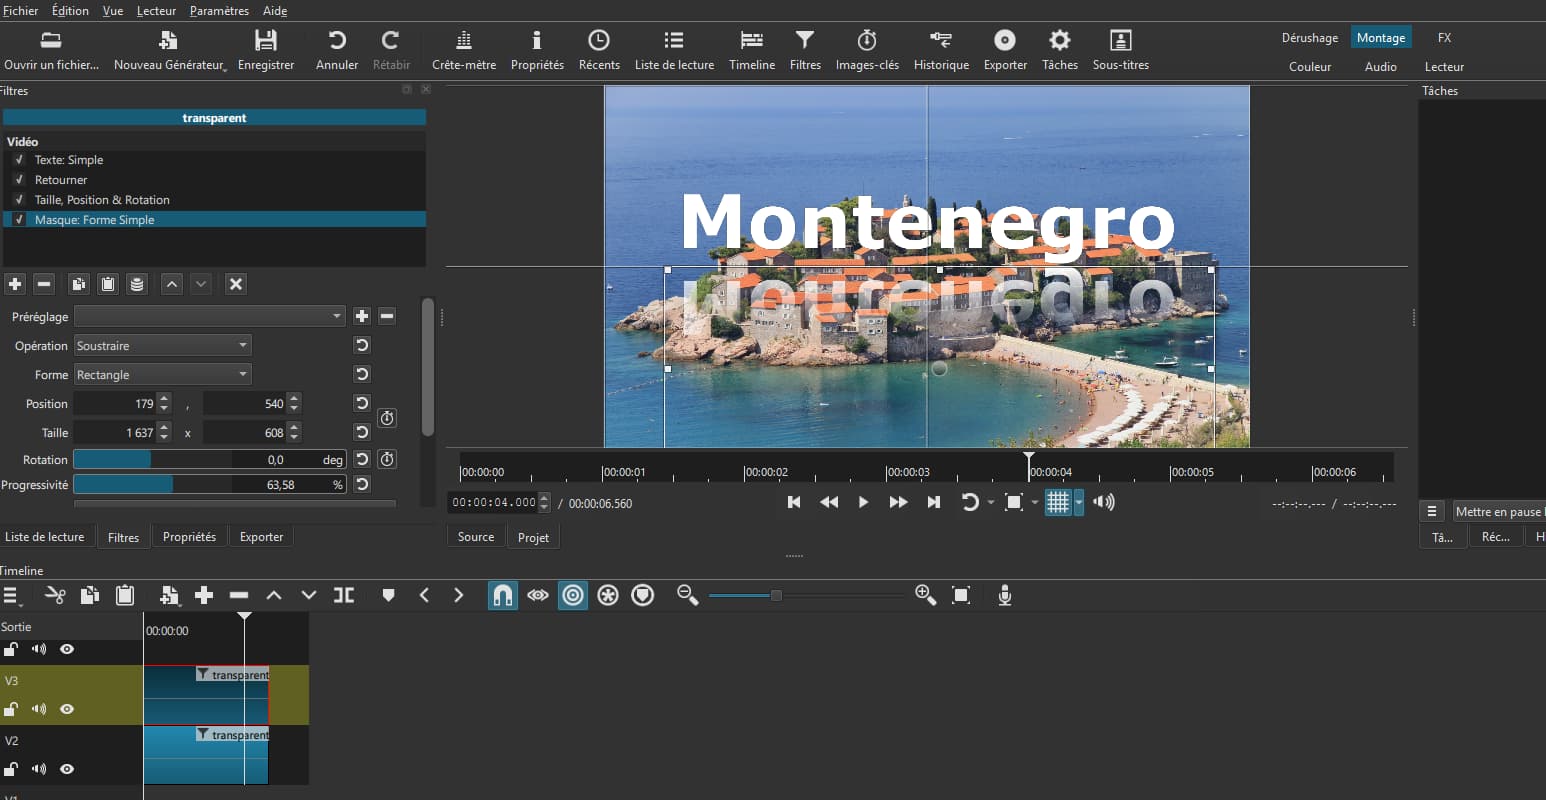Toggle timeline snapping magnet icon
The height and width of the screenshot is (800, 1546).
pyautogui.click(x=502, y=596)
